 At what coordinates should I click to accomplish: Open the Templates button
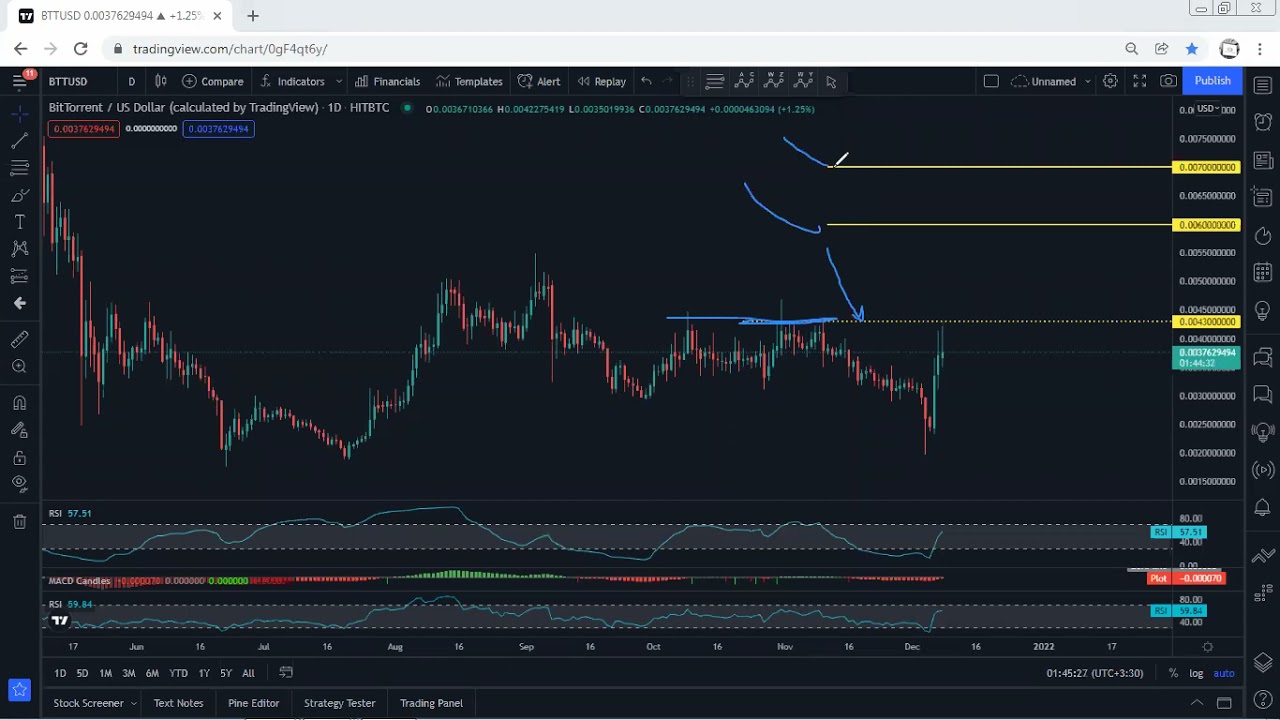(x=468, y=81)
